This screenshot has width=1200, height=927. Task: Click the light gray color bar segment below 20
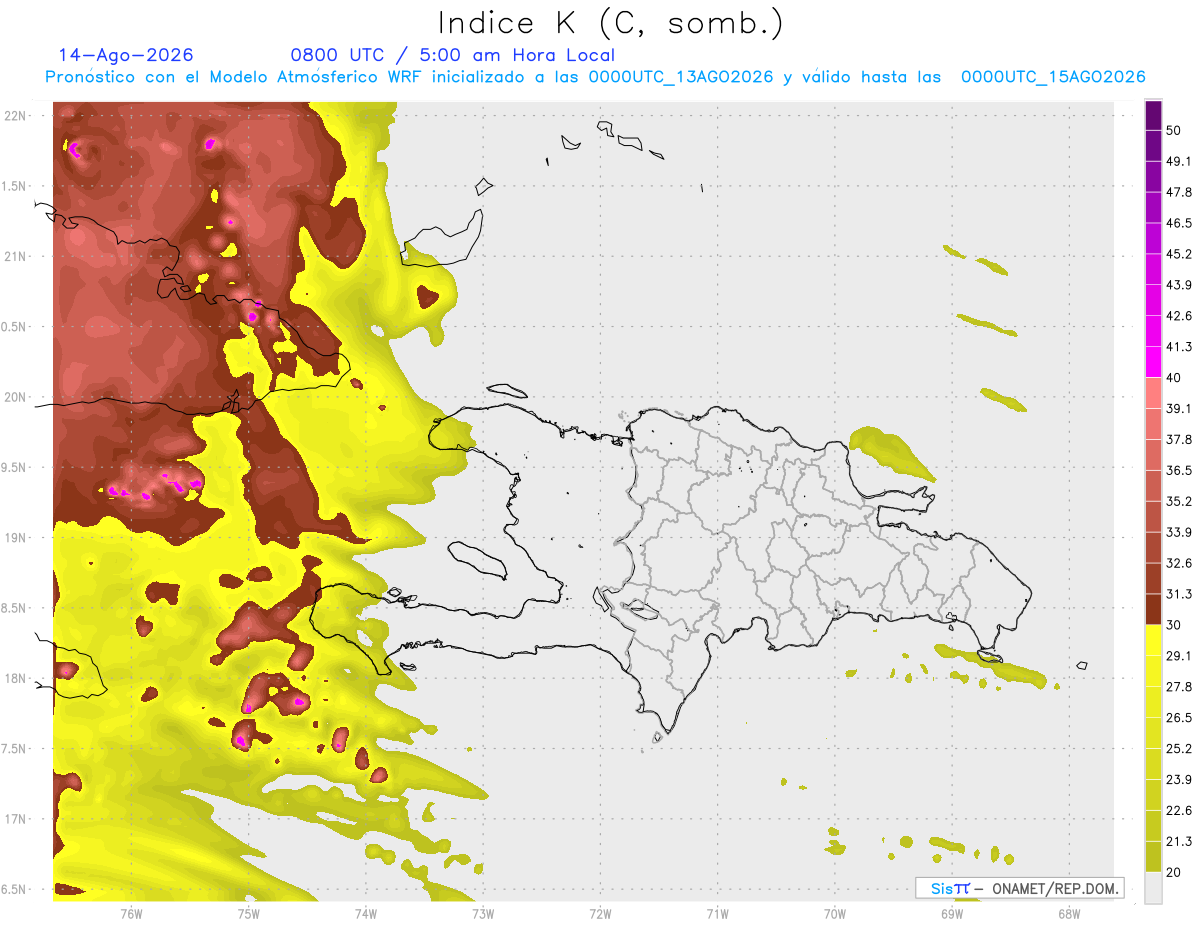click(x=1154, y=888)
